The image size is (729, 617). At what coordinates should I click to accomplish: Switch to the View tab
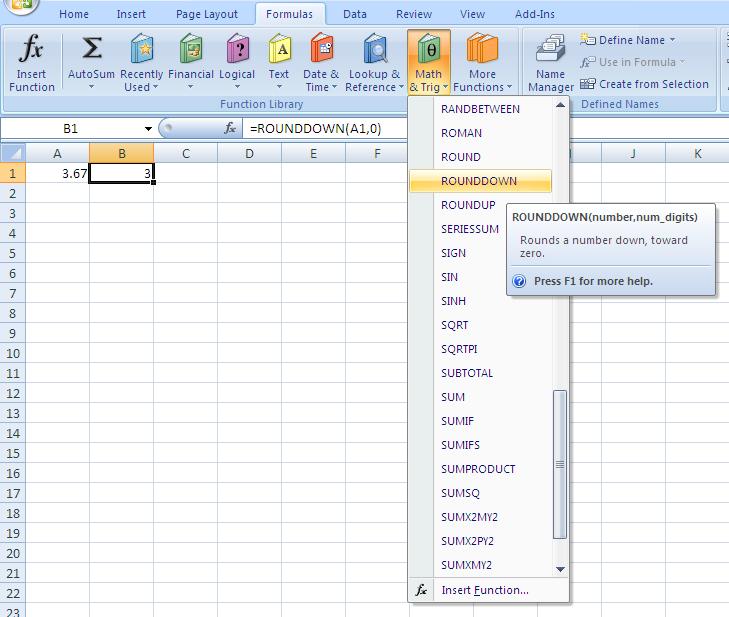point(472,14)
